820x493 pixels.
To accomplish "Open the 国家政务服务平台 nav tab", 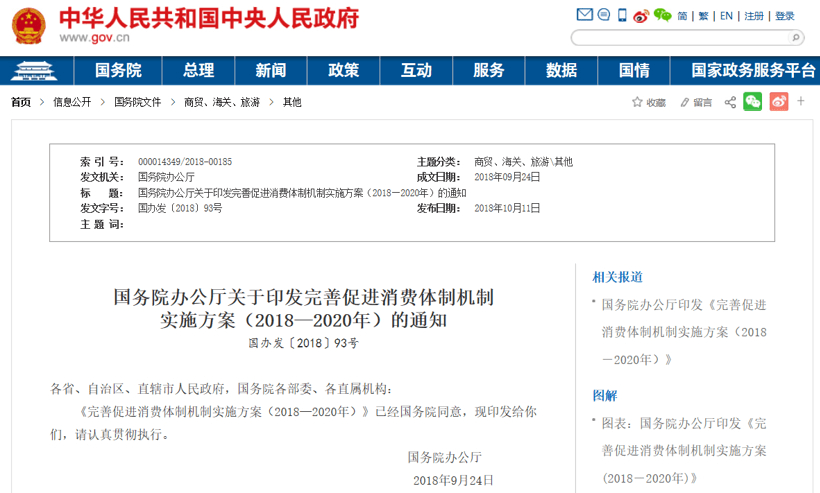I will click(x=753, y=71).
